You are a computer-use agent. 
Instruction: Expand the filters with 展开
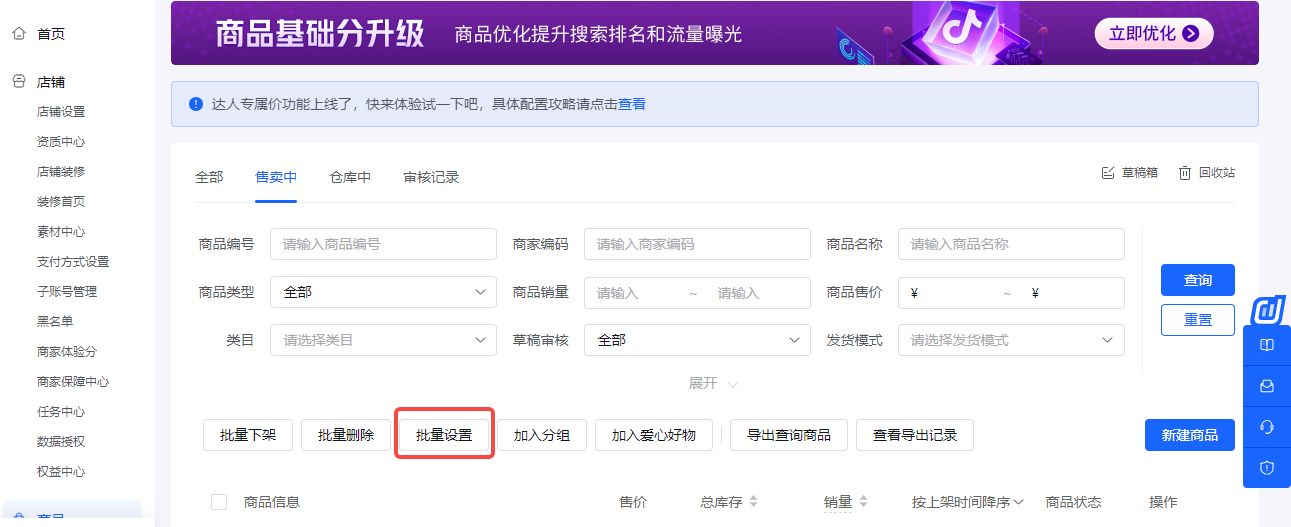coord(712,383)
